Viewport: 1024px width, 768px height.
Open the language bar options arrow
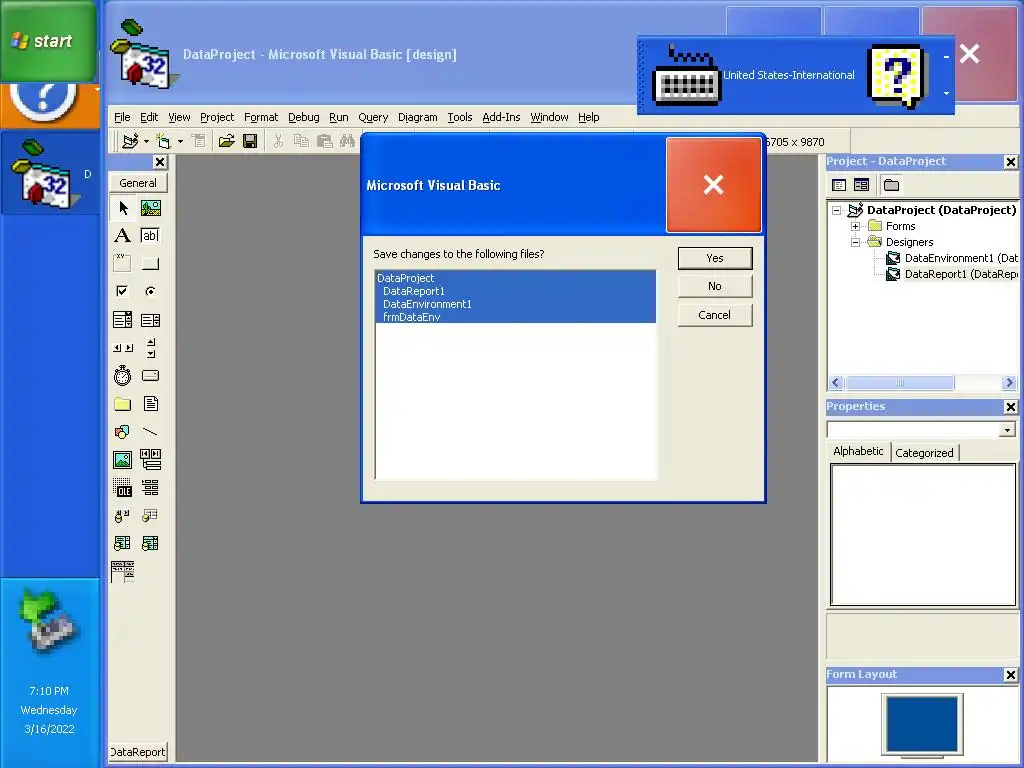946,93
